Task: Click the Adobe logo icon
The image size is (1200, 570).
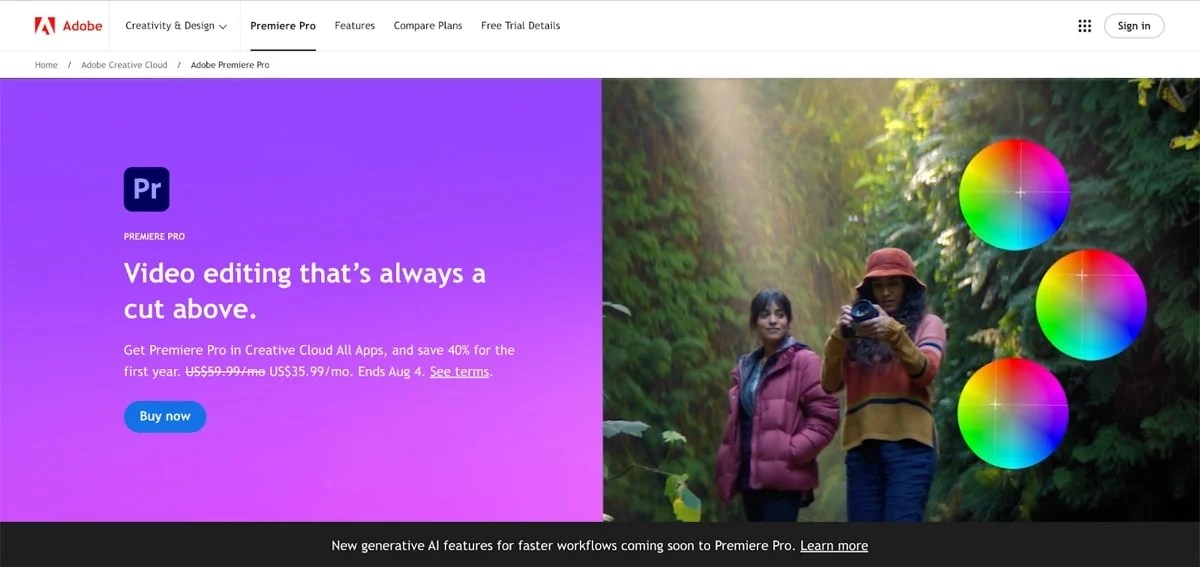Action: point(45,26)
